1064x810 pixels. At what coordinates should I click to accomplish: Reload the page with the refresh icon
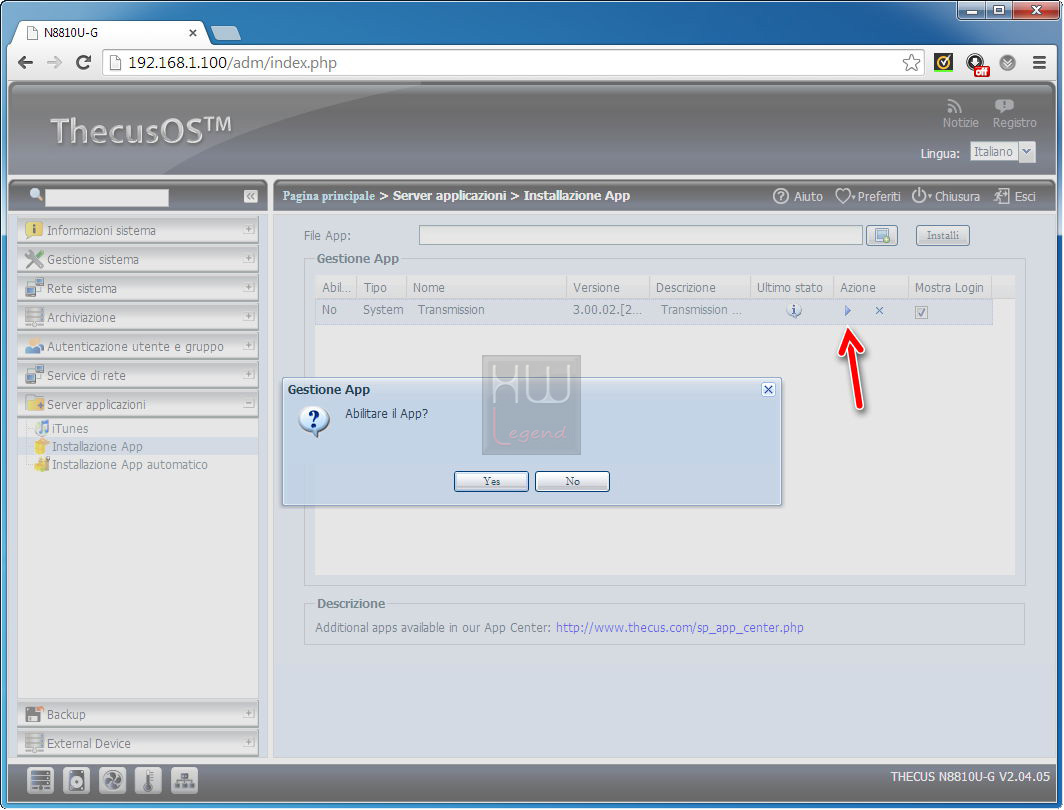(83, 63)
